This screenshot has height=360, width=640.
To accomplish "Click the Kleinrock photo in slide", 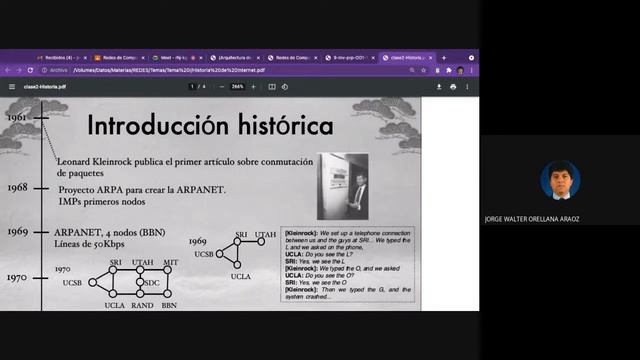I will click(343, 186).
